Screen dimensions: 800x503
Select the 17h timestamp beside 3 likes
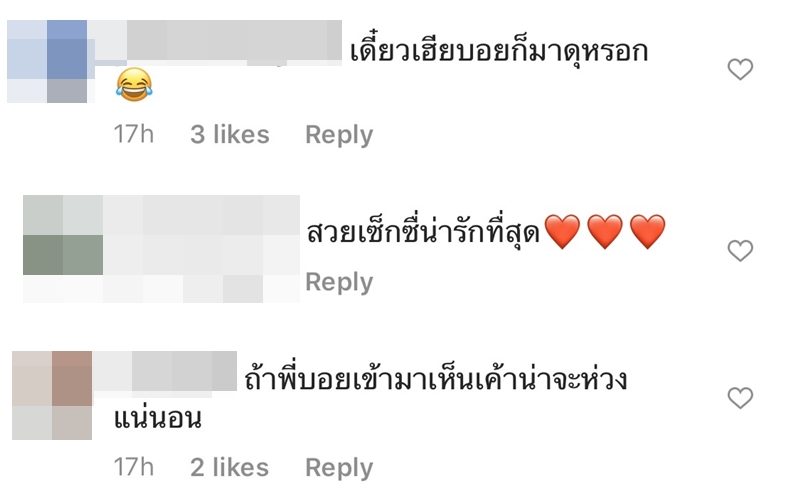click(134, 135)
